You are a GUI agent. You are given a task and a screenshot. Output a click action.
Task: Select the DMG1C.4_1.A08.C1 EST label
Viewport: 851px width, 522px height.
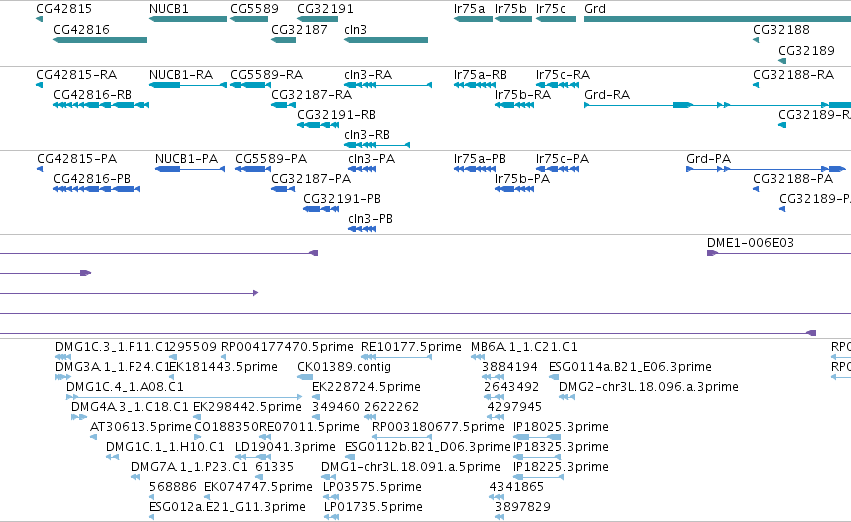(x=125, y=386)
